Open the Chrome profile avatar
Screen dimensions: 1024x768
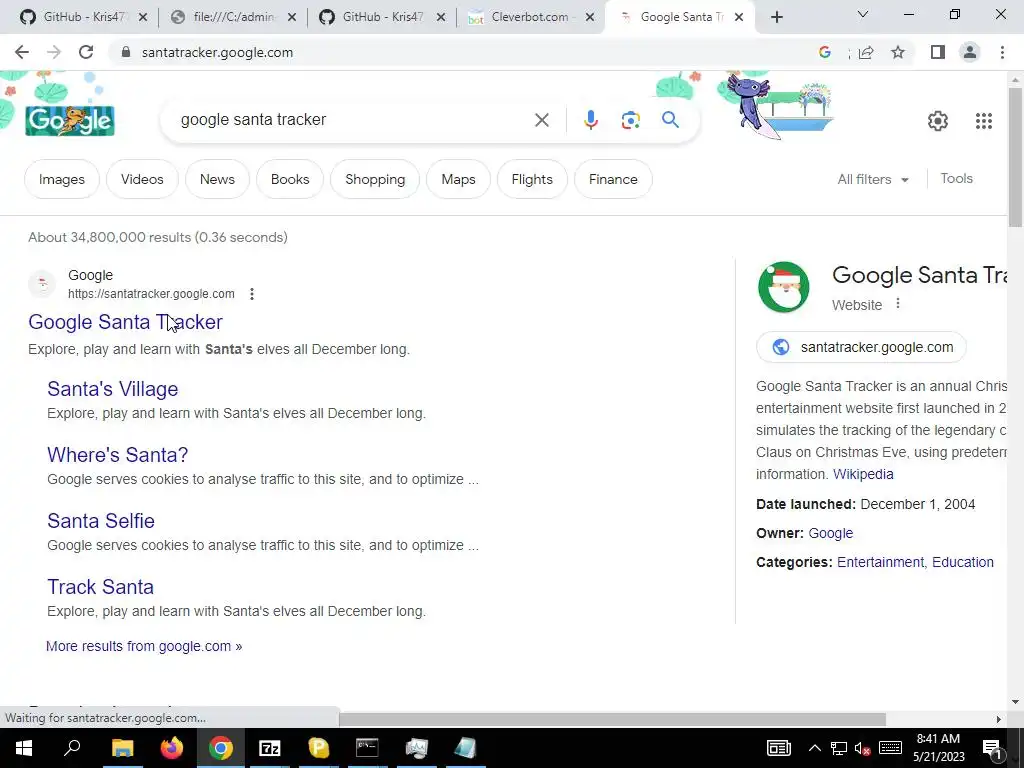[x=970, y=52]
